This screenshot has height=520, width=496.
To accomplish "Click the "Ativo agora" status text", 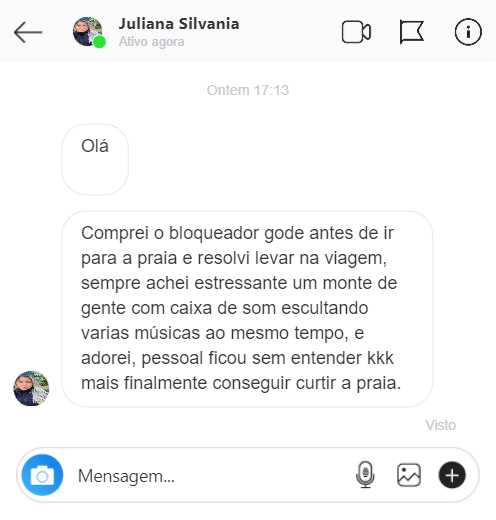I will click(152, 42).
